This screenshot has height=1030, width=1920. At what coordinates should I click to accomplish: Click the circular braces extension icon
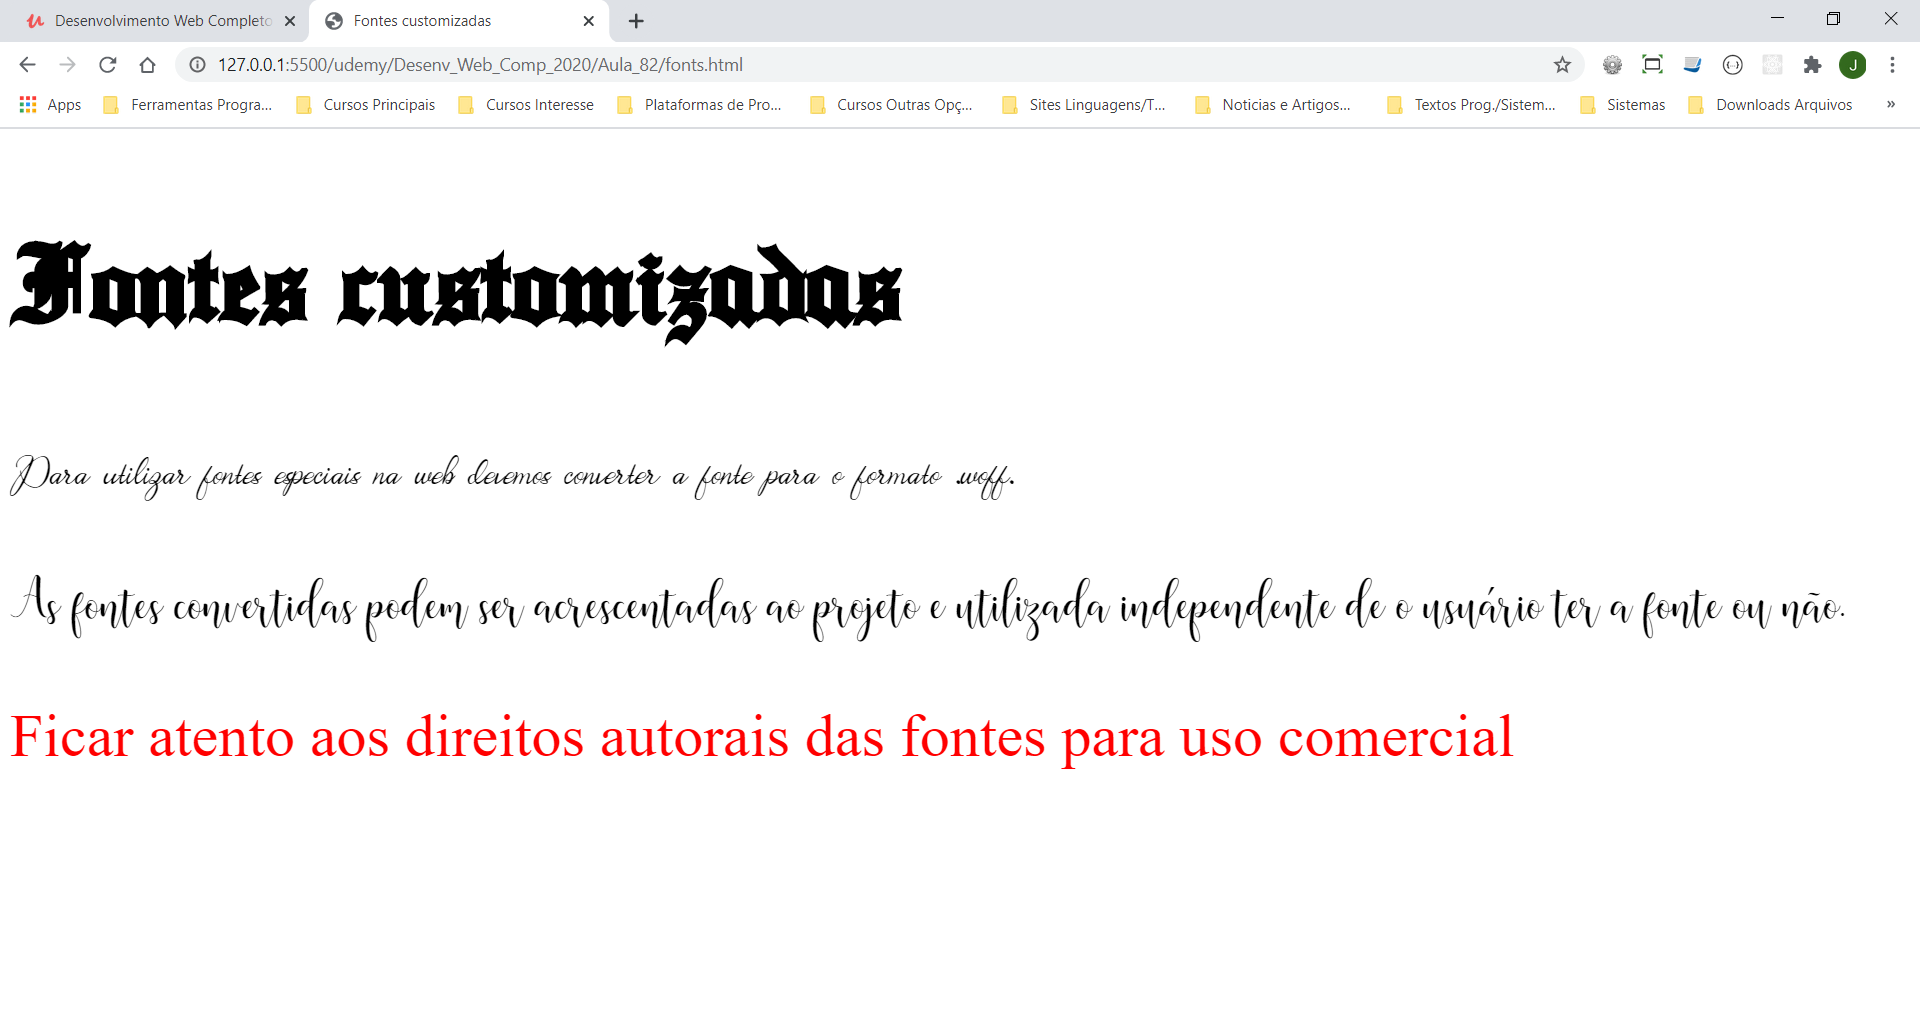(x=1732, y=65)
